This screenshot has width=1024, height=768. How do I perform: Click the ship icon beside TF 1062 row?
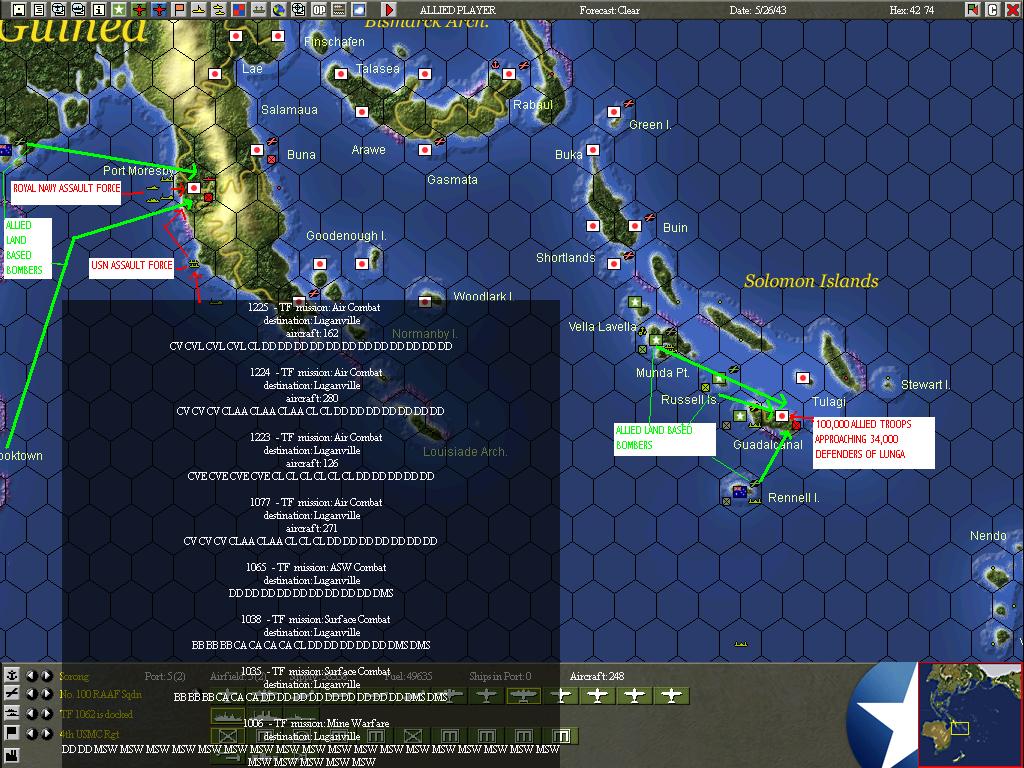click(11, 713)
